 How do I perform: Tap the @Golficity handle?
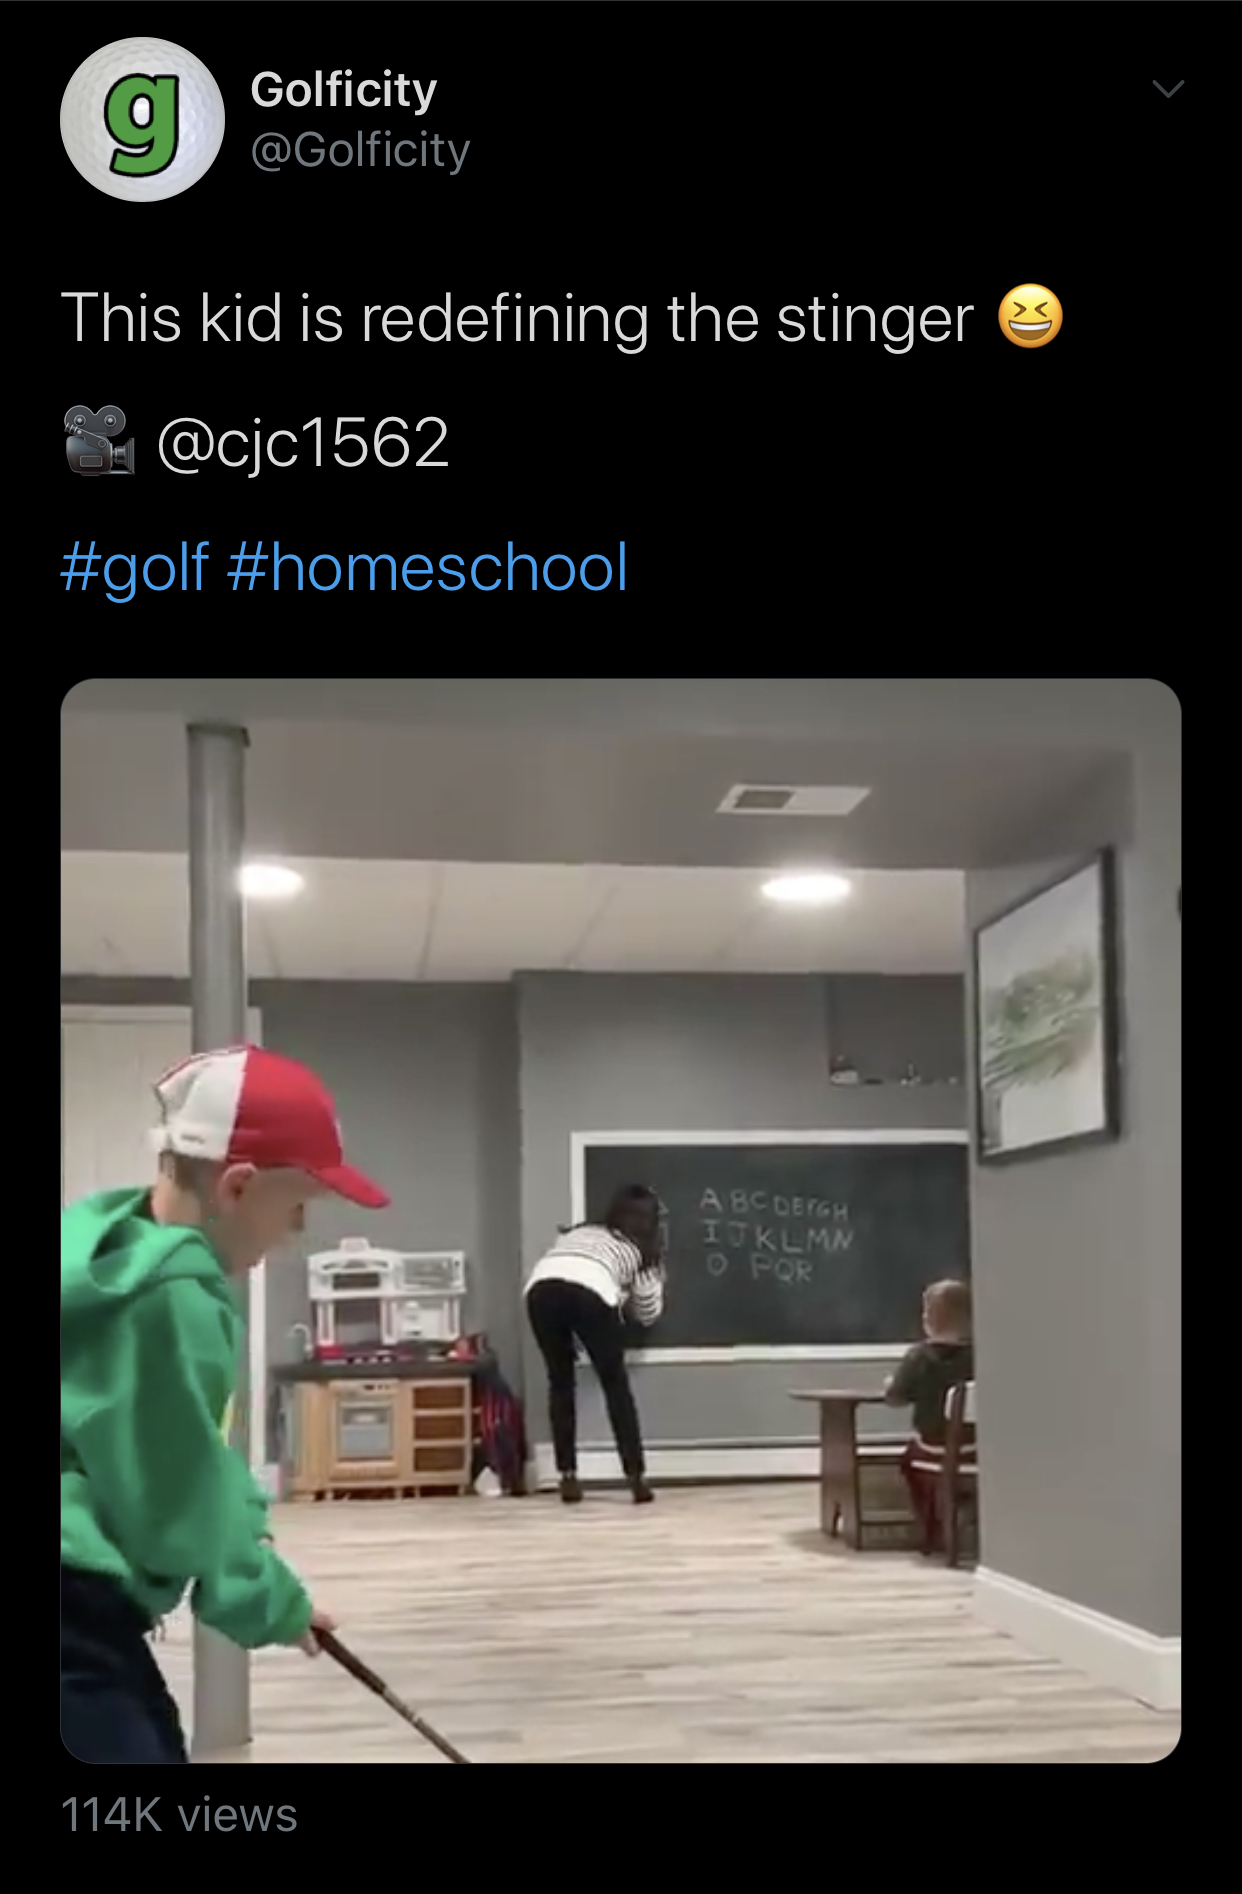tap(360, 150)
